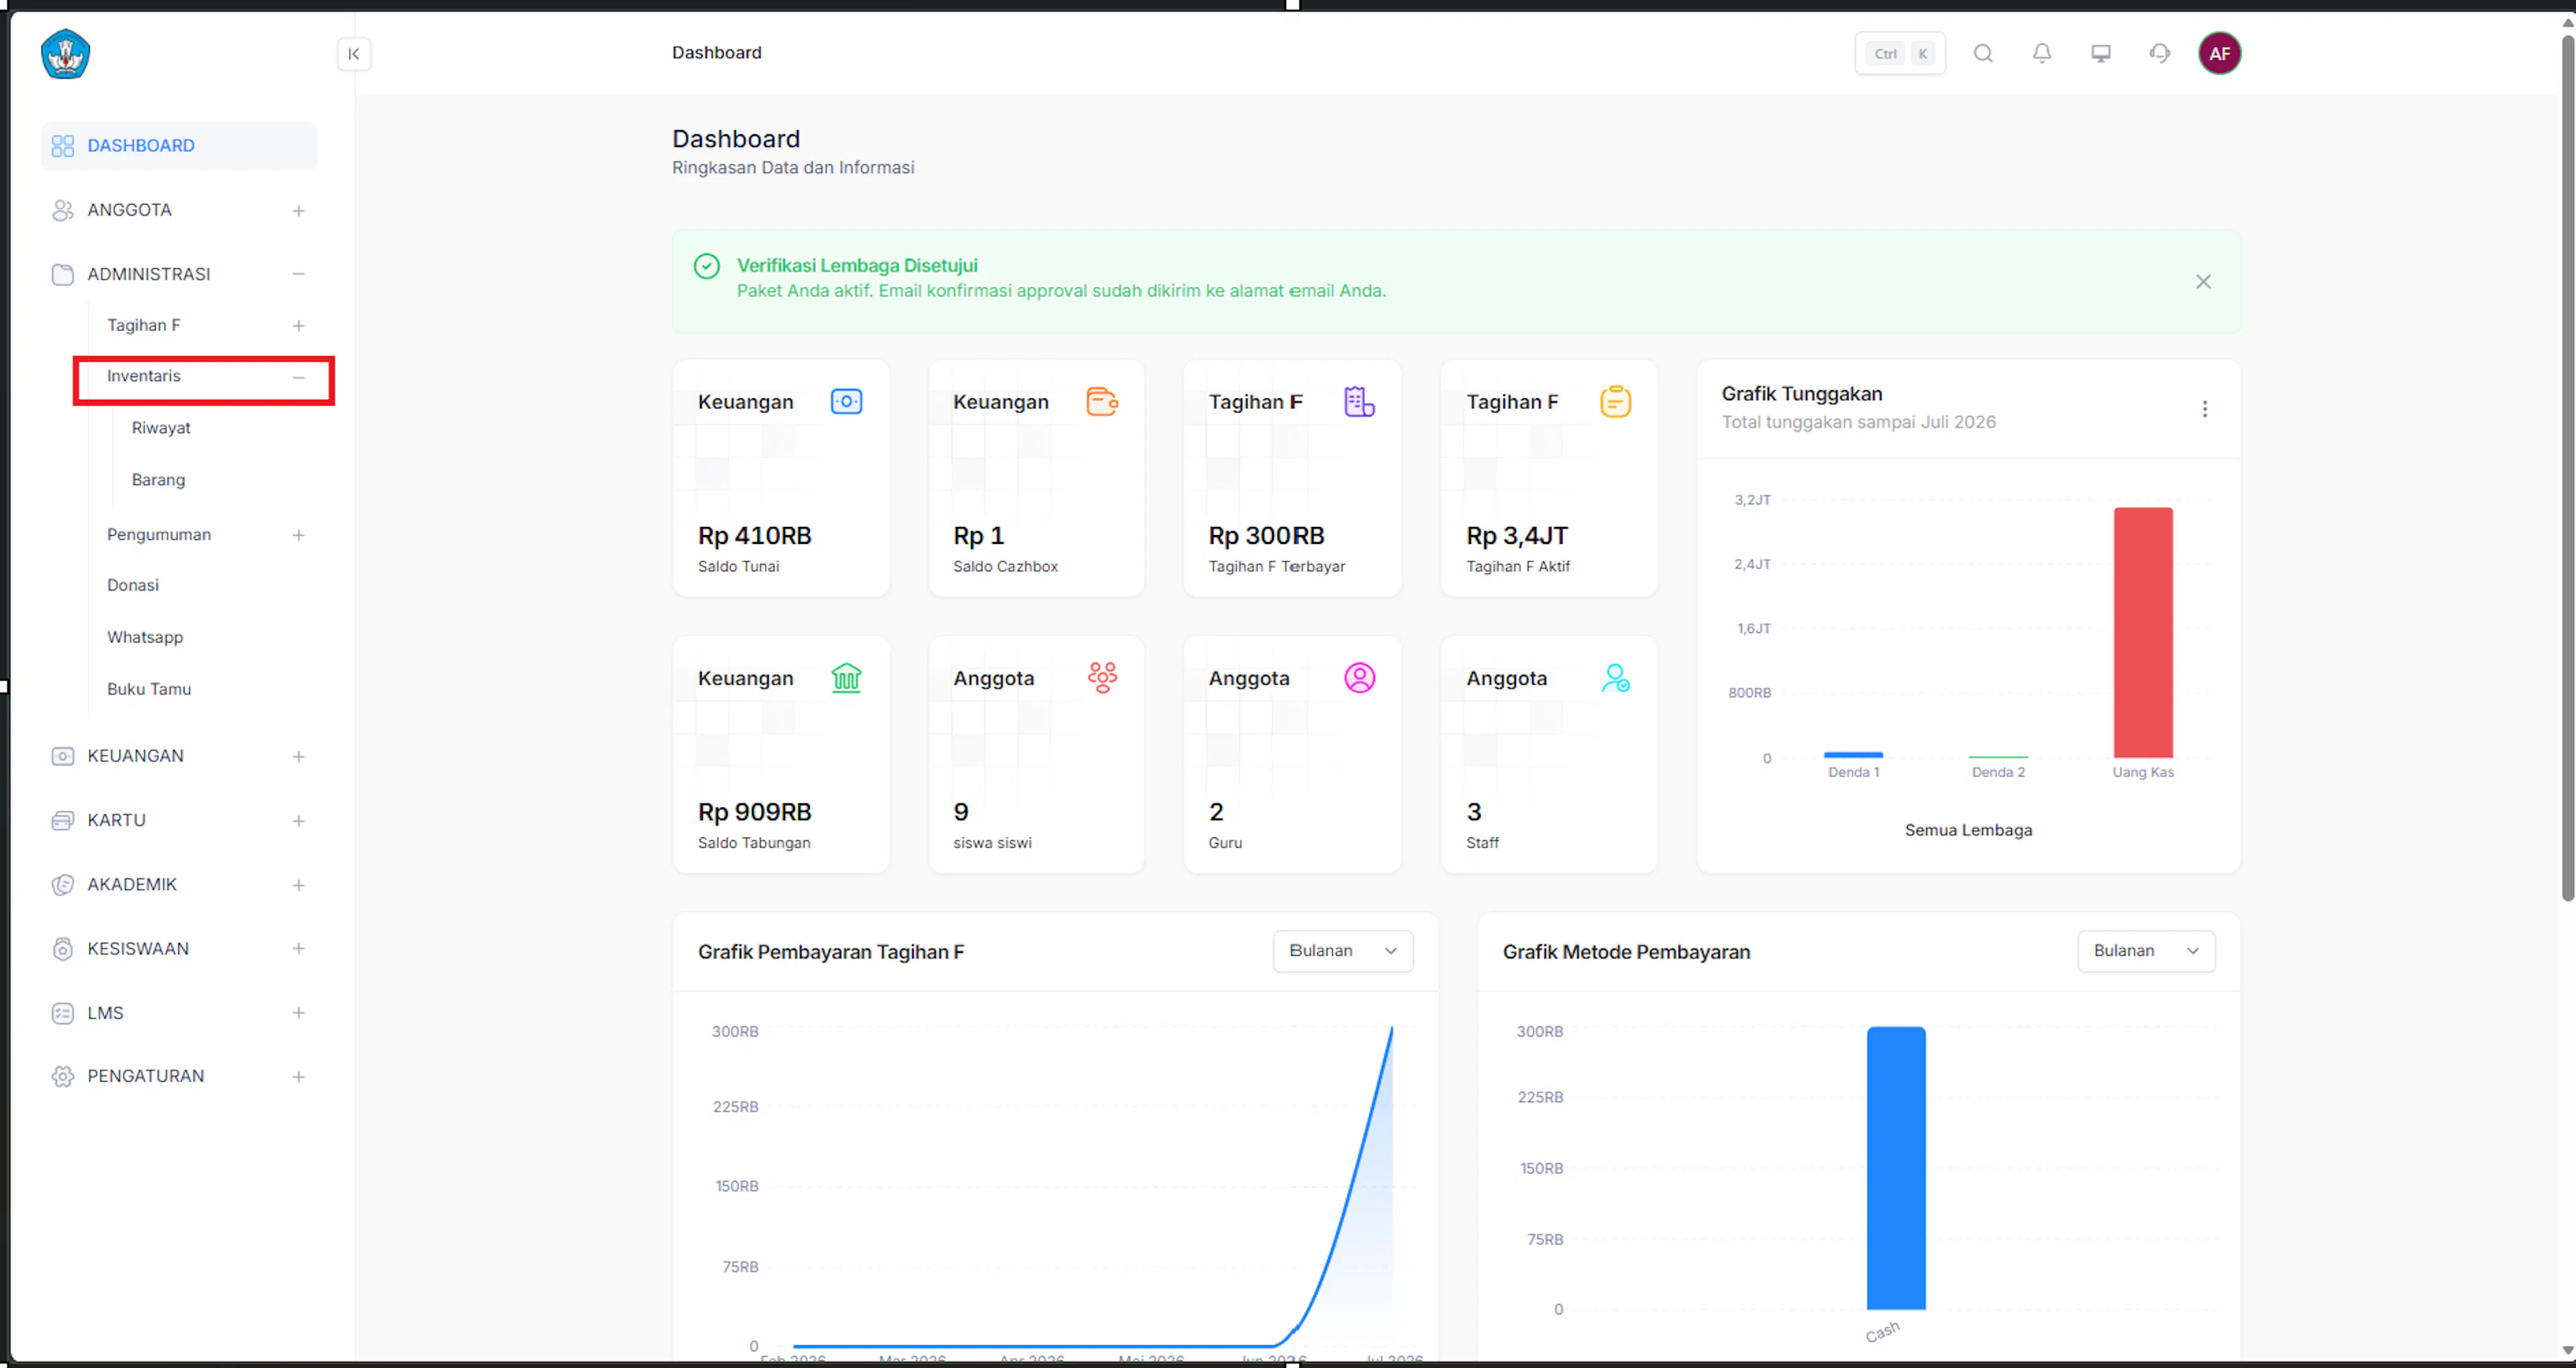Dismiss the Verifikasi Lembaga Disetujui alert
Screen dimensions: 2576x1368
[2203, 282]
